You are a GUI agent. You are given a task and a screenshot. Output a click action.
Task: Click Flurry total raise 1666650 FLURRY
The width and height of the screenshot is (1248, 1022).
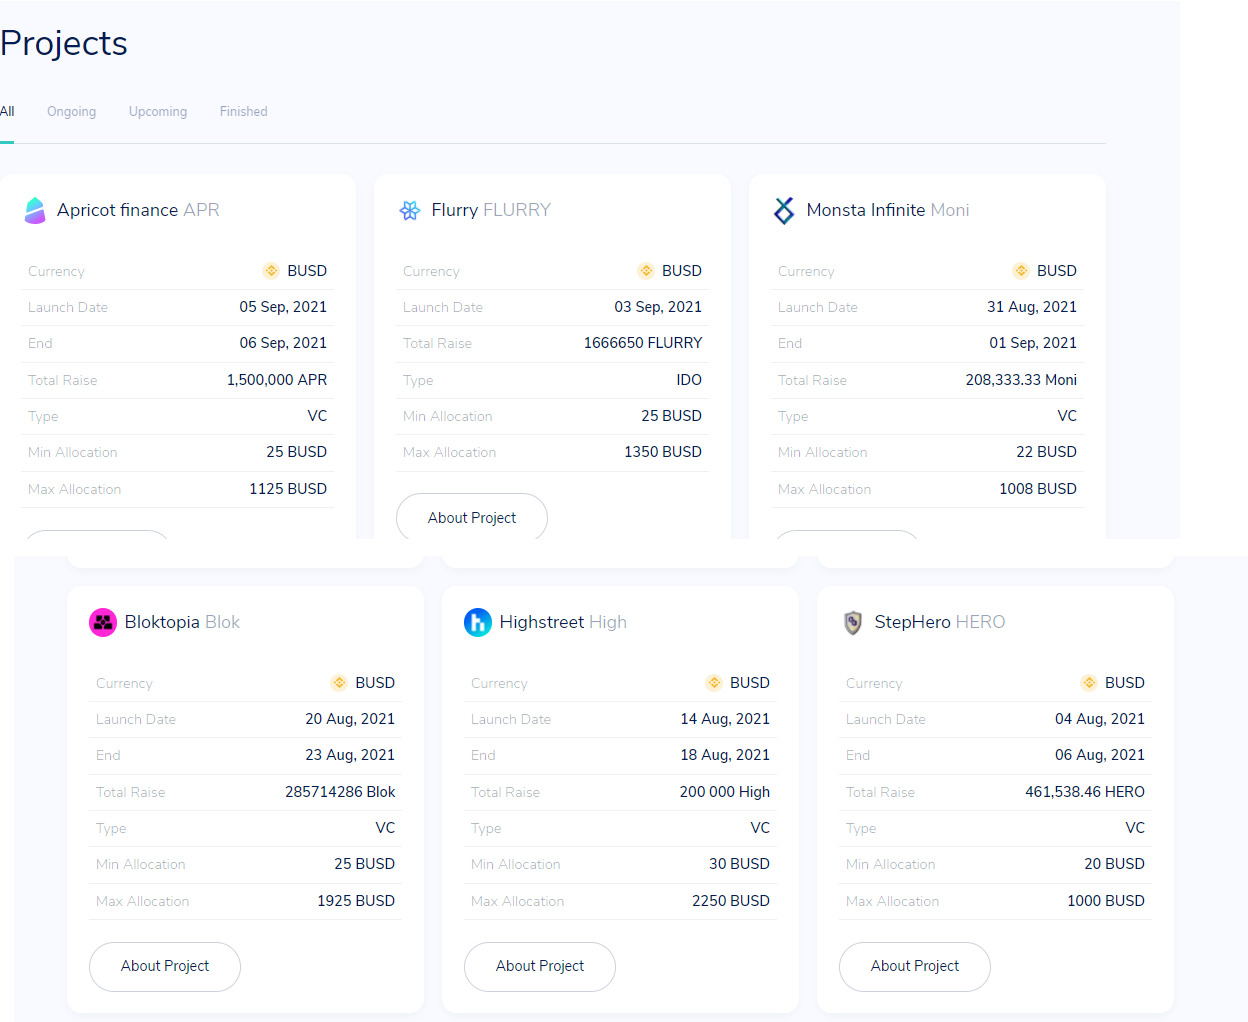[x=643, y=343]
